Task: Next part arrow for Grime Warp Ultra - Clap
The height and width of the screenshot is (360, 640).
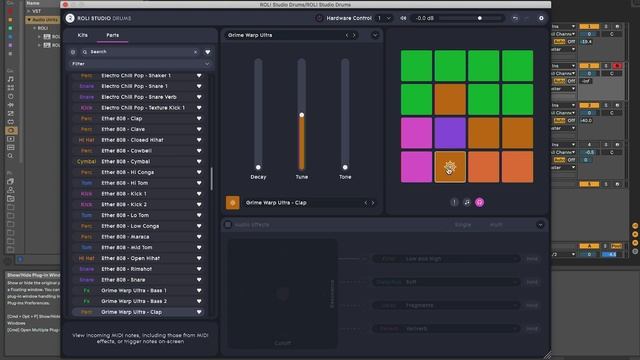Action: pos(373,203)
